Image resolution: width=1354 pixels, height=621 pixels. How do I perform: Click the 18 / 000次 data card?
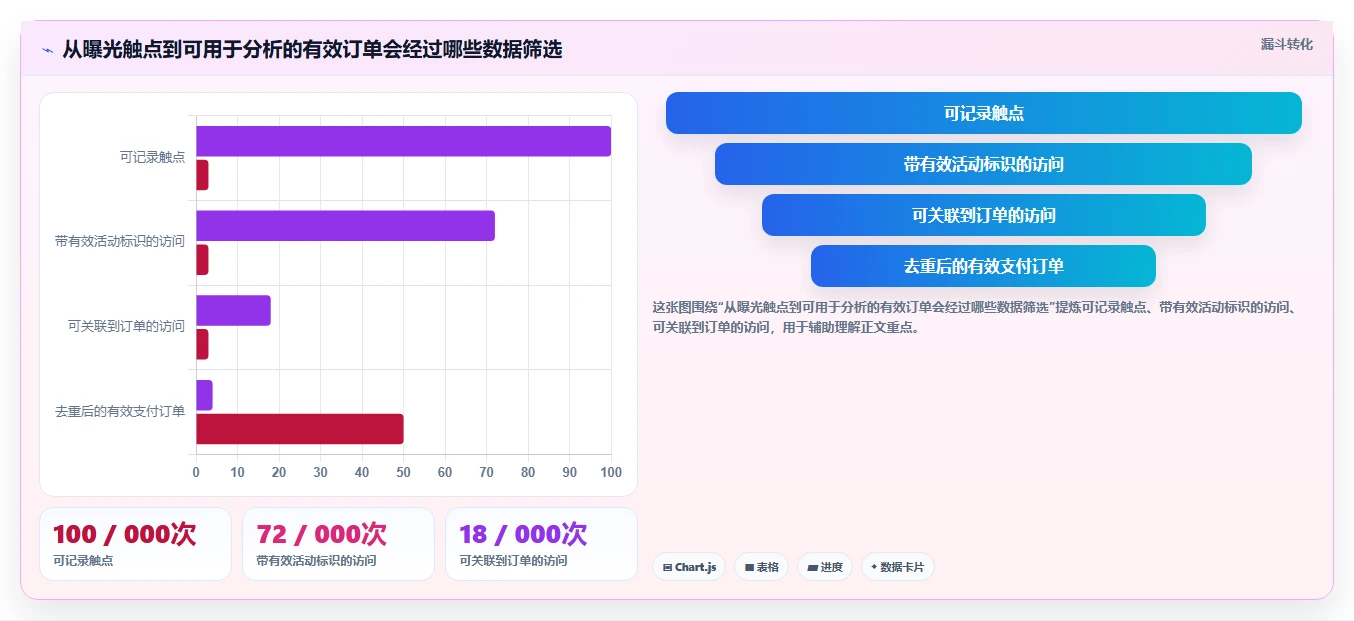pyautogui.click(x=541, y=544)
